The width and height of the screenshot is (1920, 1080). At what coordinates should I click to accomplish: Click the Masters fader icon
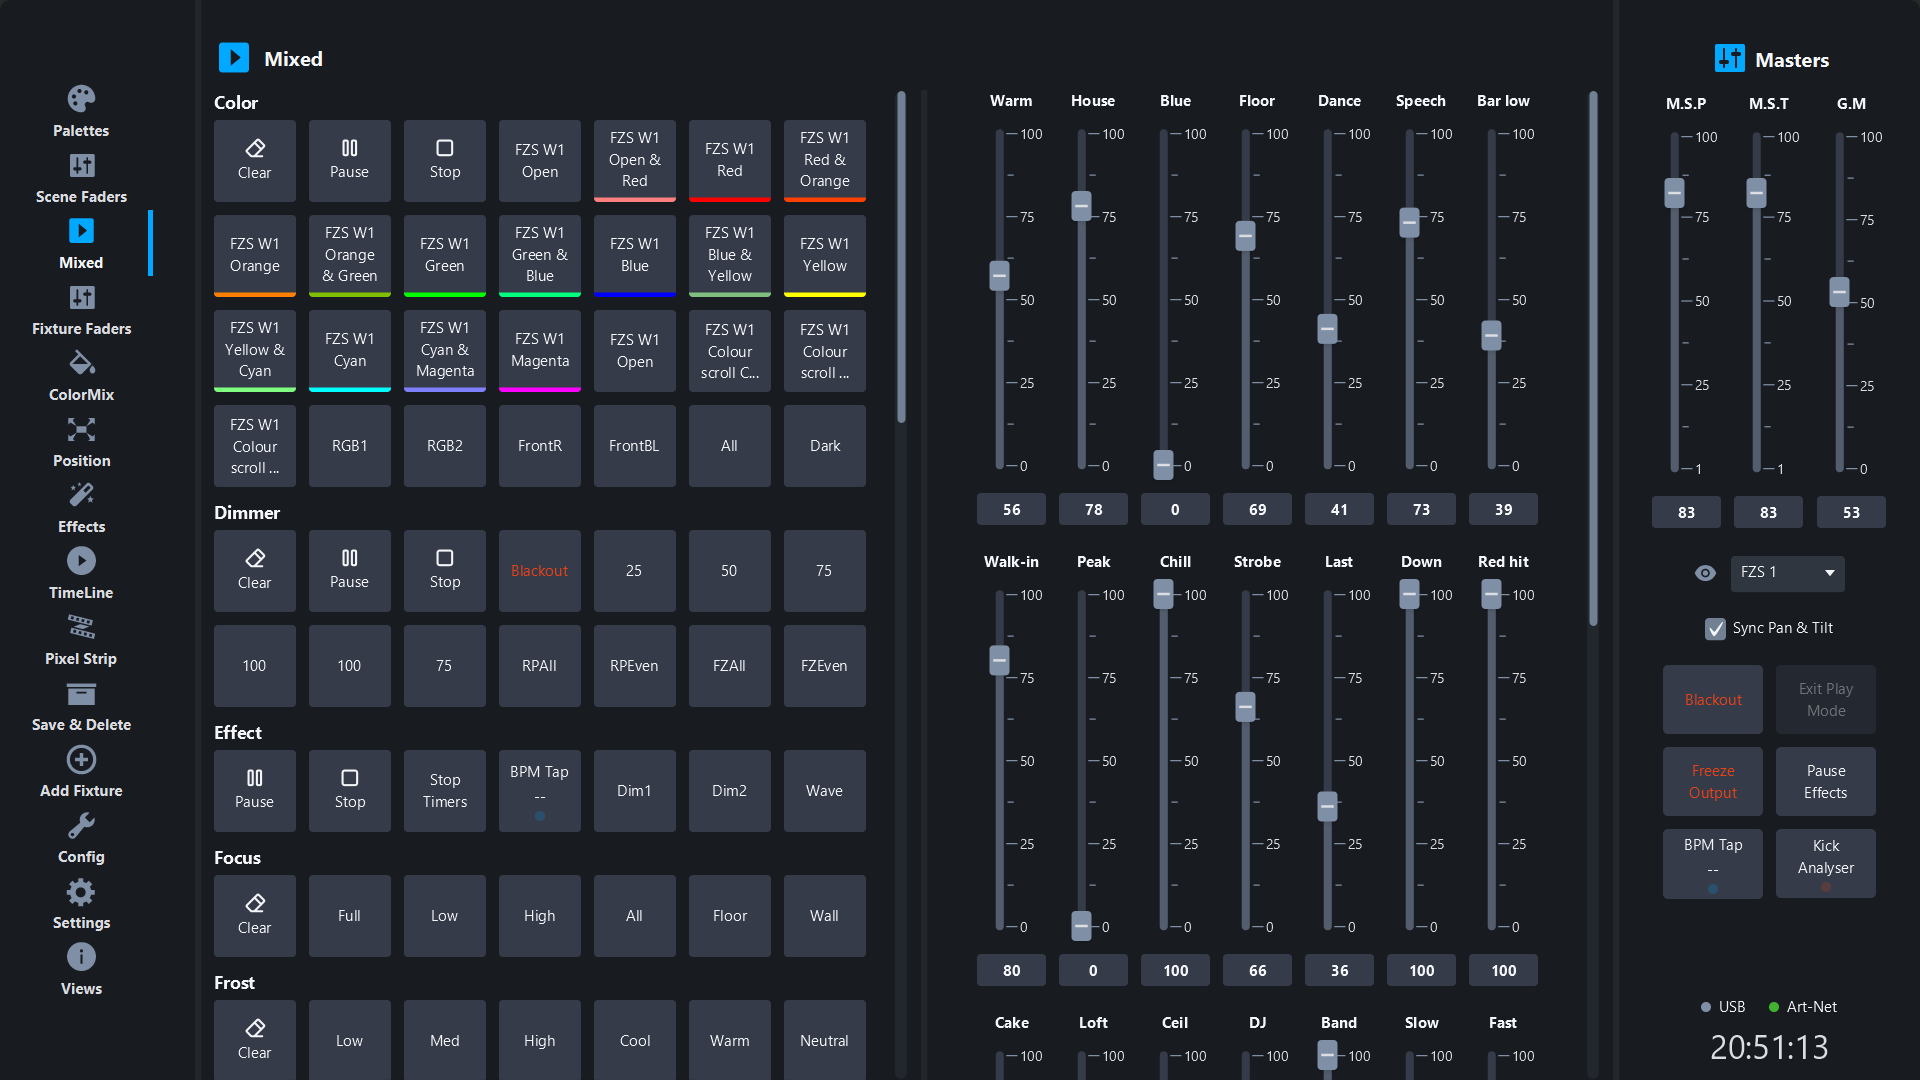tap(1729, 59)
